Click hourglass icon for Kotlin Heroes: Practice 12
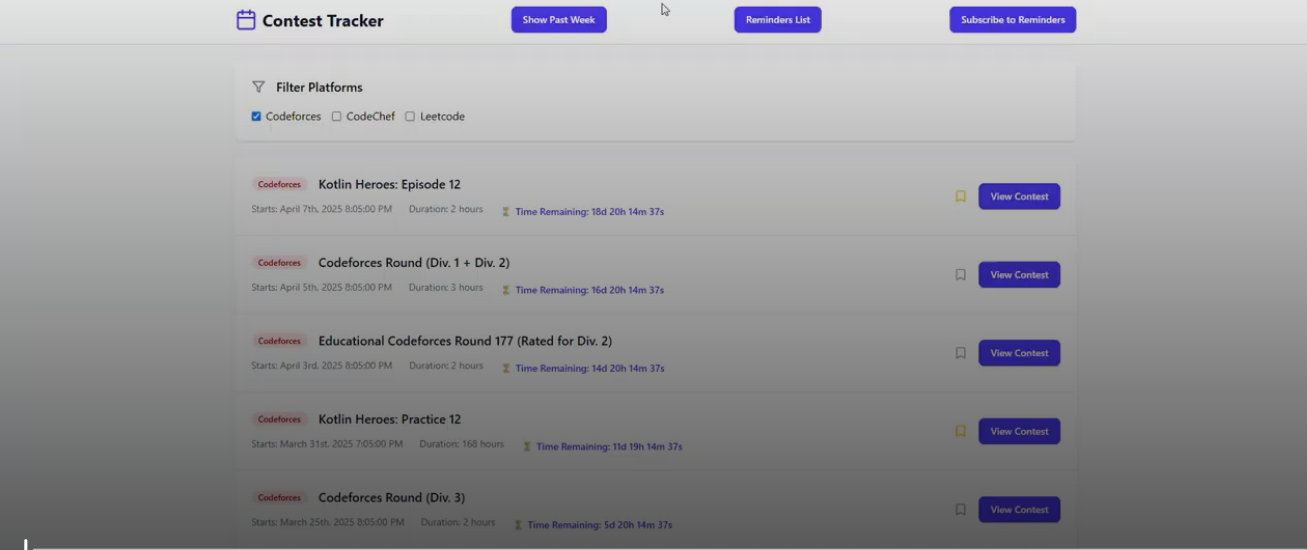The width and height of the screenshot is (1307, 550). pos(527,447)
